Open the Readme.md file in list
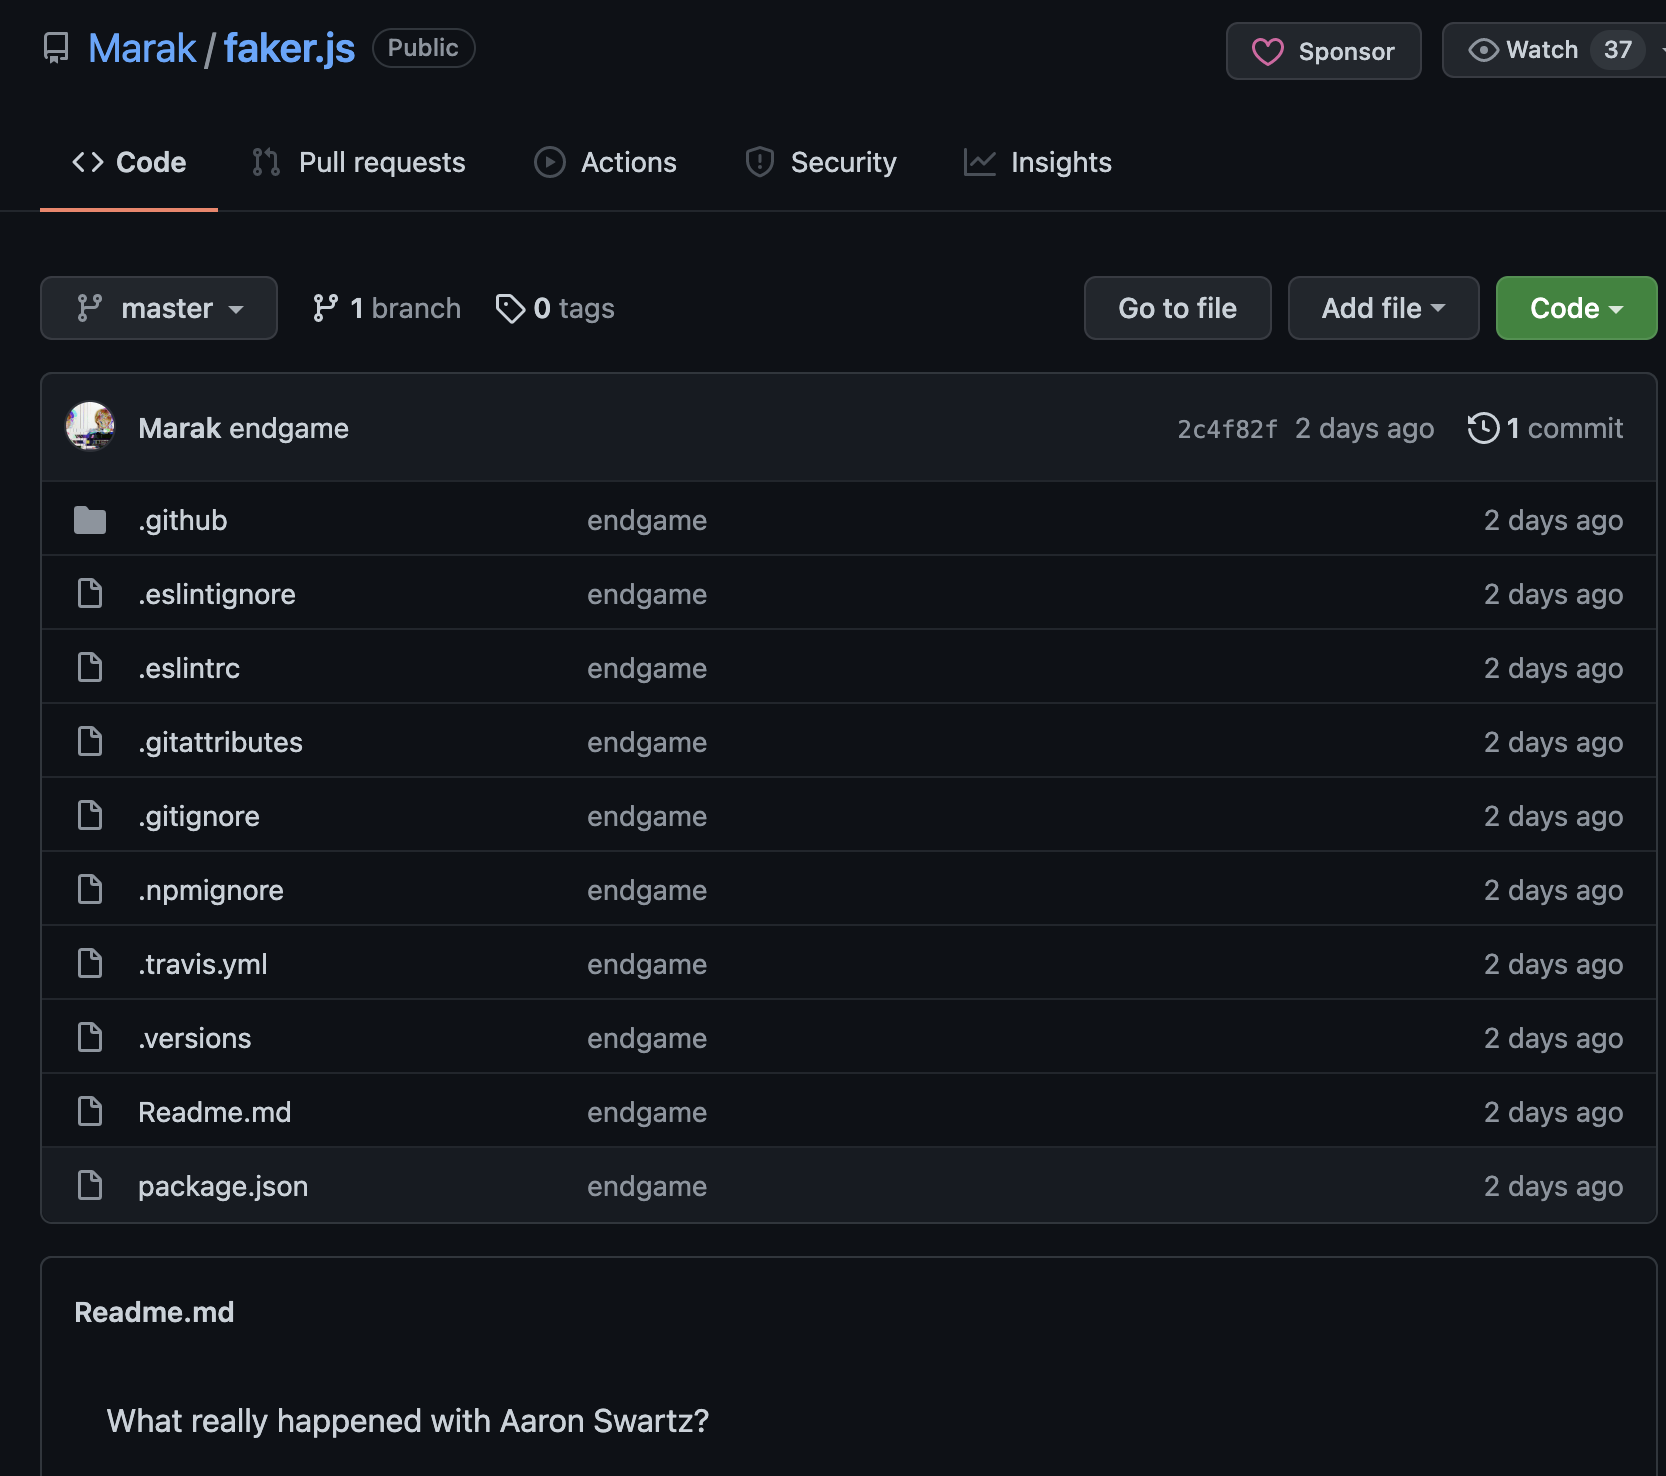The width and height of the screenshot is (1666, 1476). (215, 1112)
